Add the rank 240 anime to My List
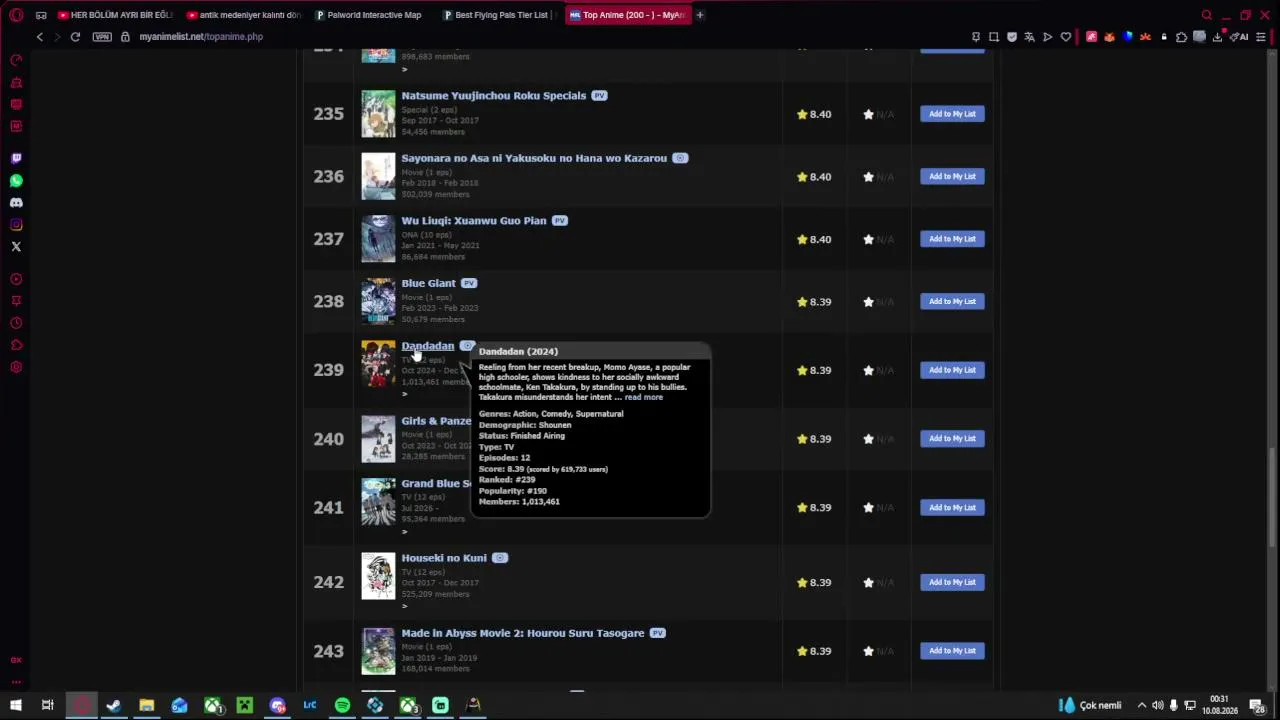This screenshot has width=1280, height=720. tap(952, 439)
